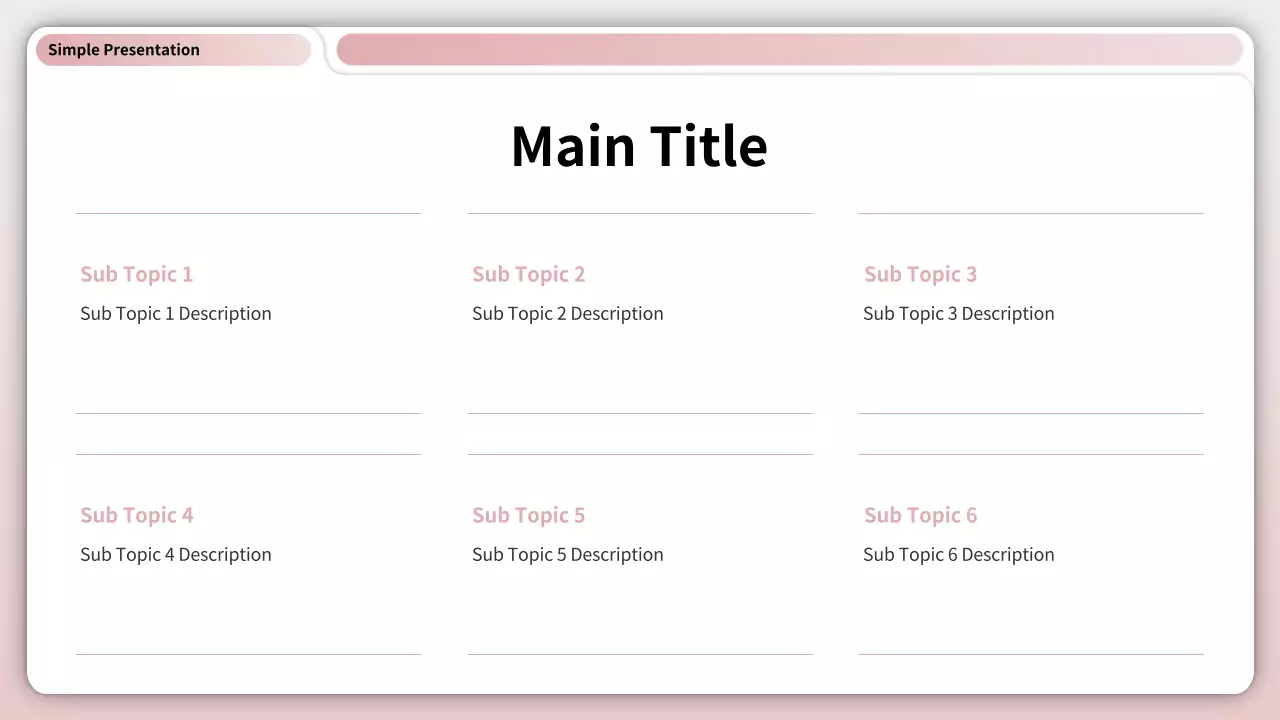The image size is (1280, 720).
Task: Click the Sub Topic 3 heading
Action: point(920,274)
